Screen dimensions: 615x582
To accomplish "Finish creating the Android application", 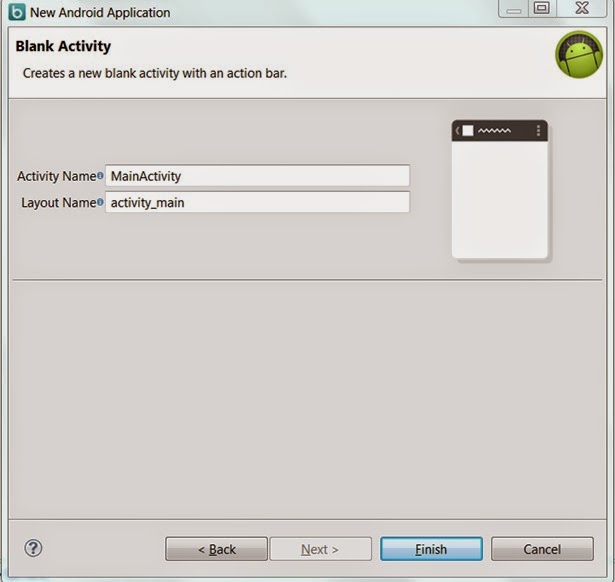I will pyautogui.click(x=431, y=549).
